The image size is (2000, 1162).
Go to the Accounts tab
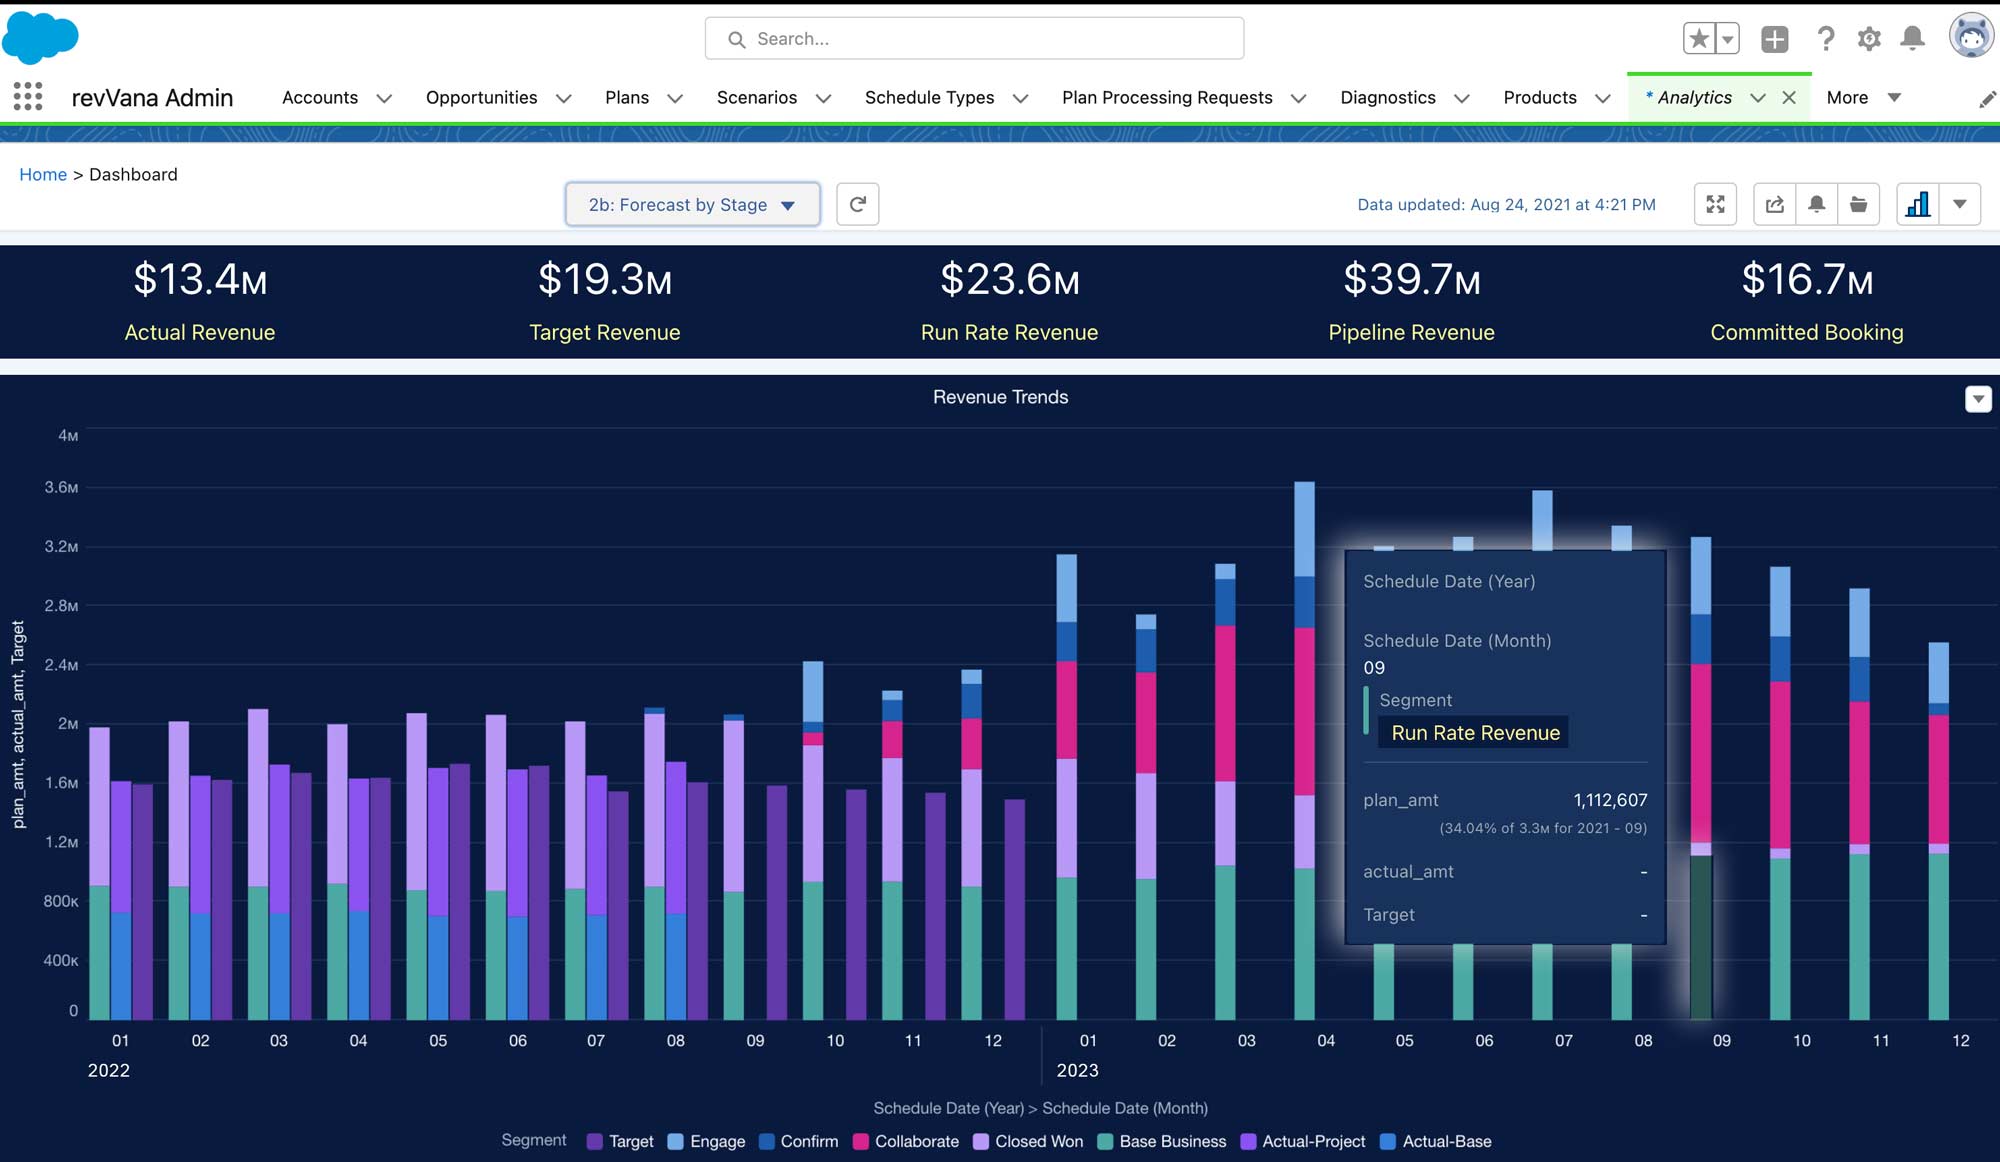click(x=320, y=97)
